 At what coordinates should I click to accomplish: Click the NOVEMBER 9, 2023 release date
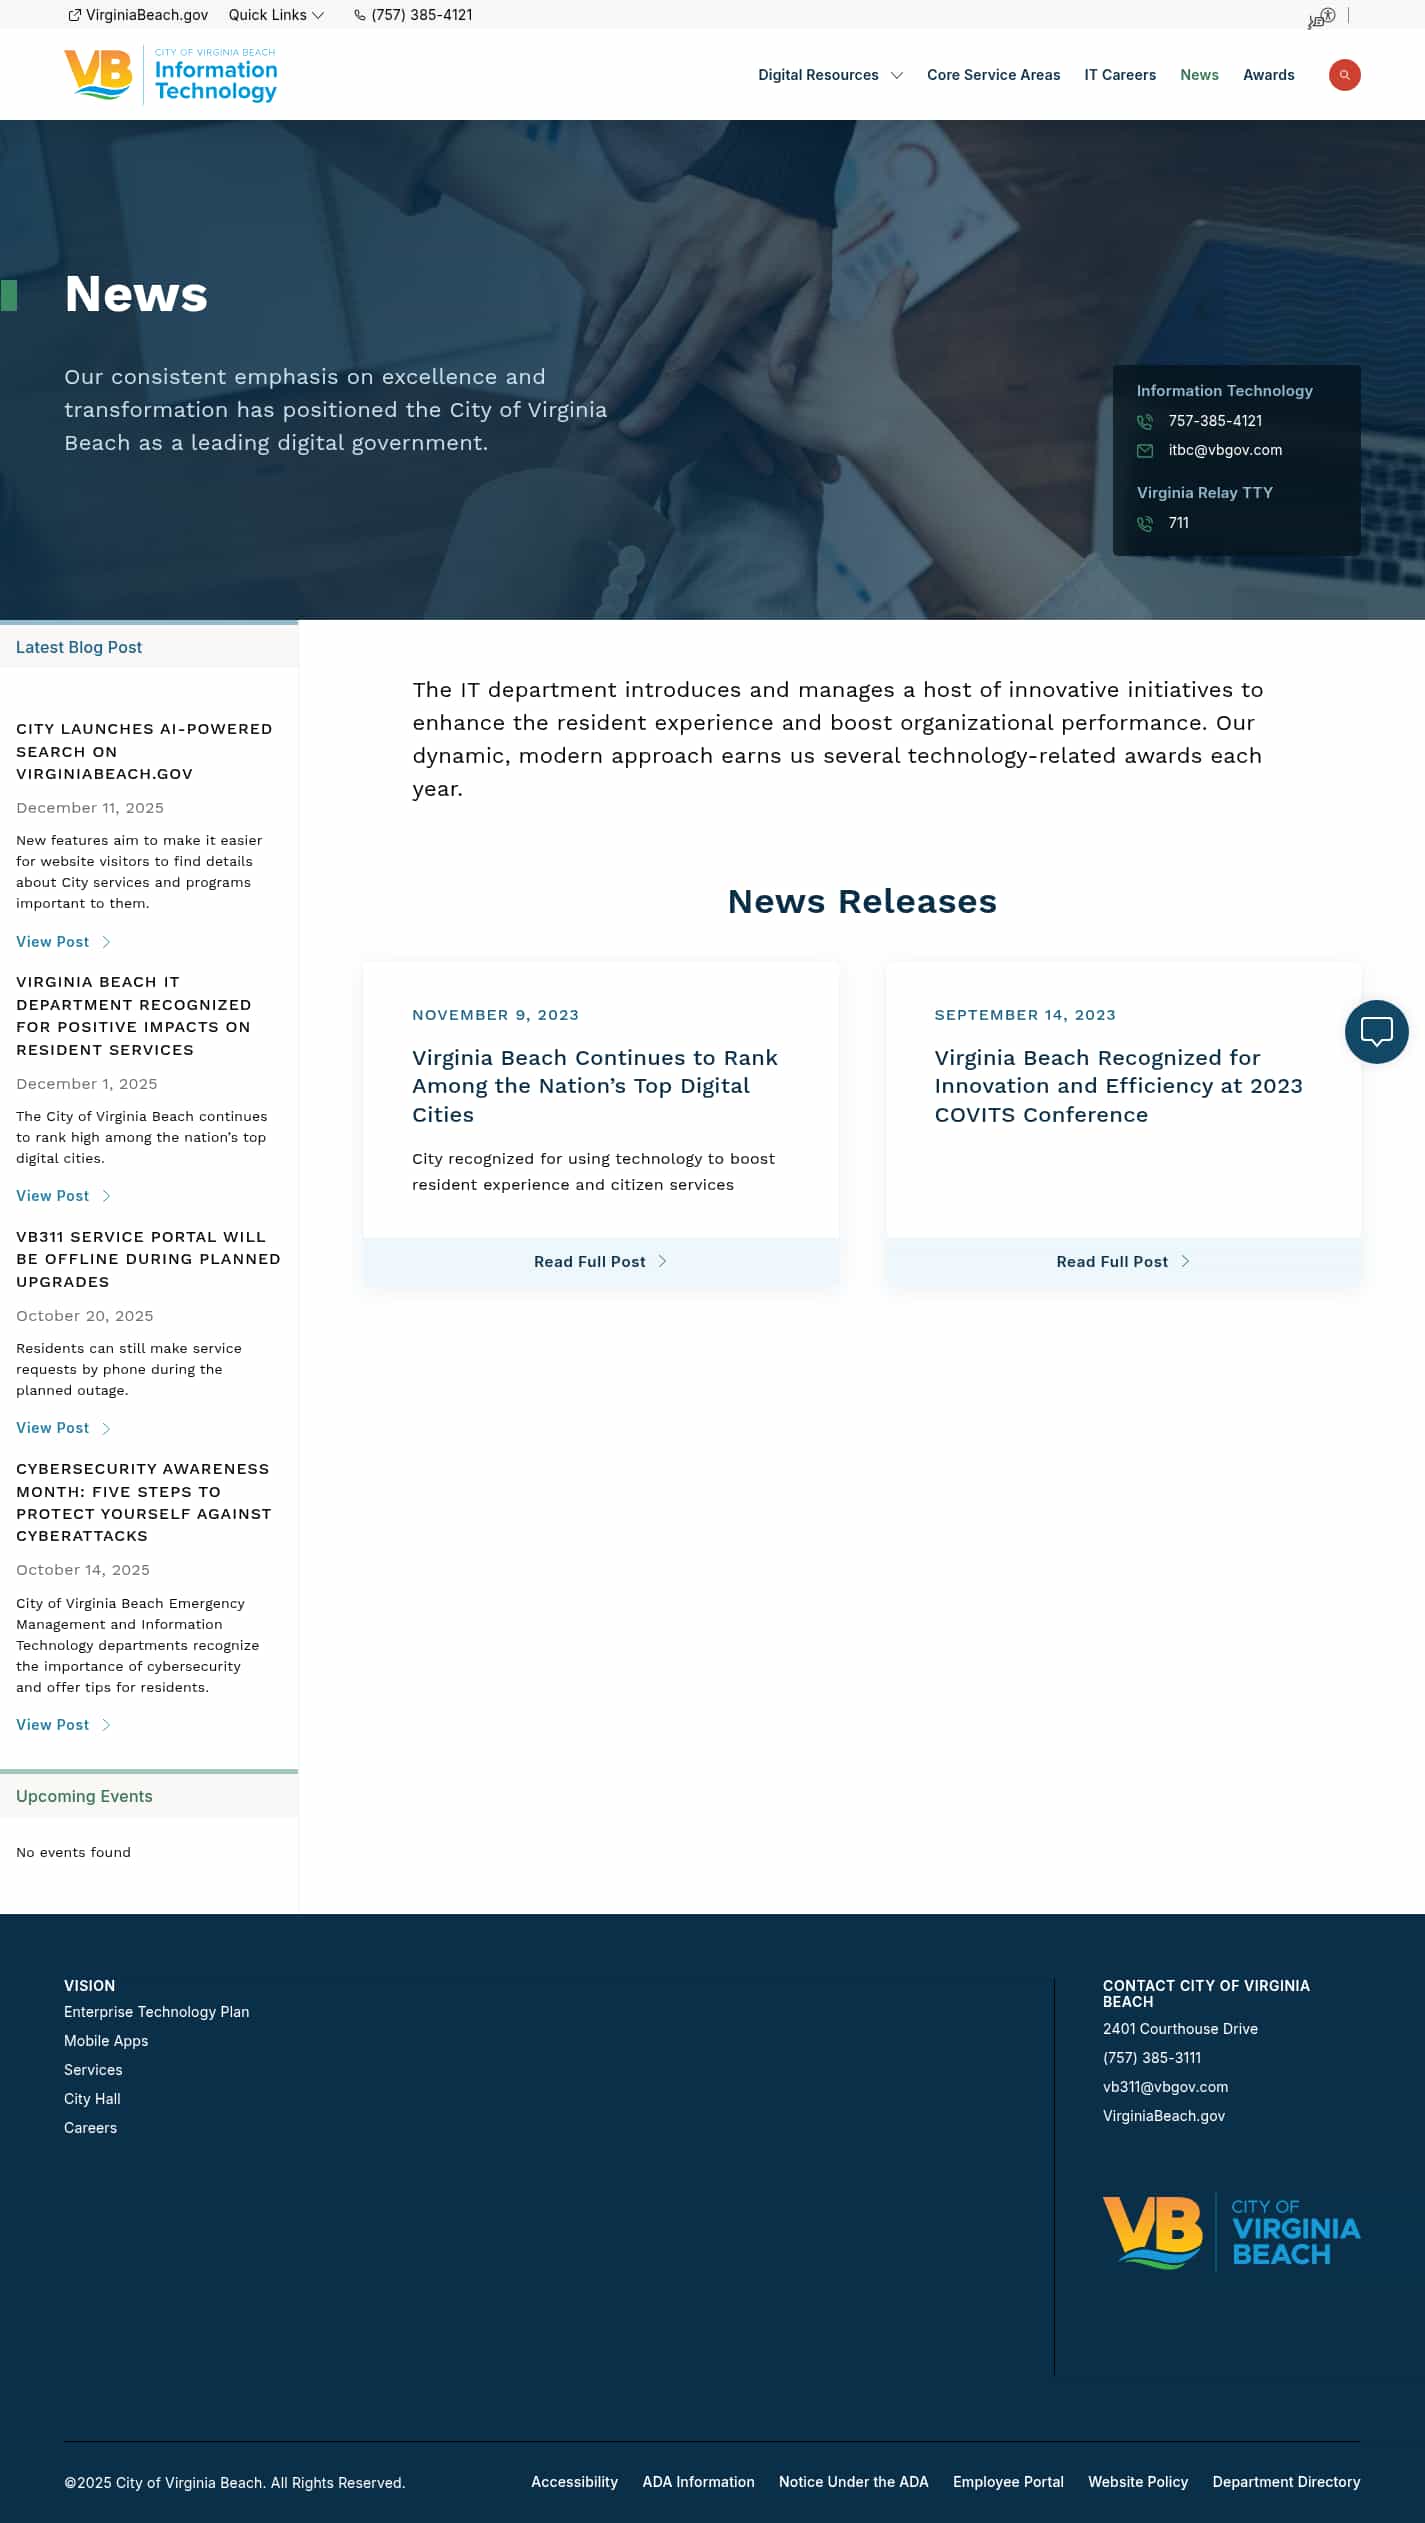[x=495, y=1015]
